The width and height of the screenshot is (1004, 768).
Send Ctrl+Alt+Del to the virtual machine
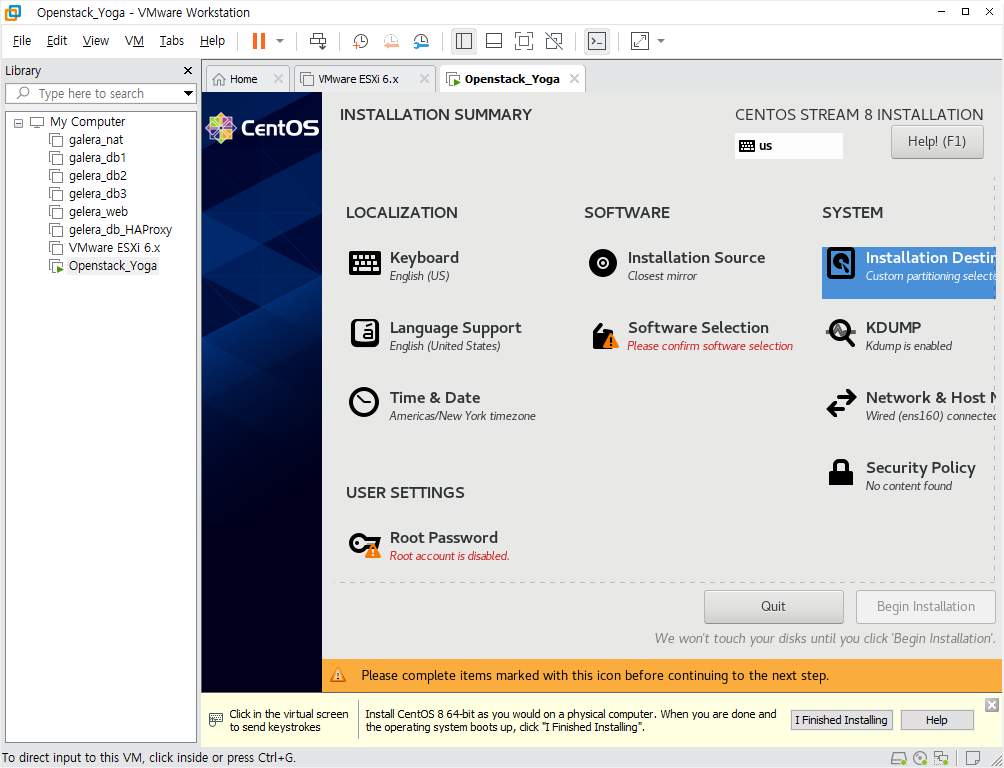pyautogui.click(x=318, y=41)
